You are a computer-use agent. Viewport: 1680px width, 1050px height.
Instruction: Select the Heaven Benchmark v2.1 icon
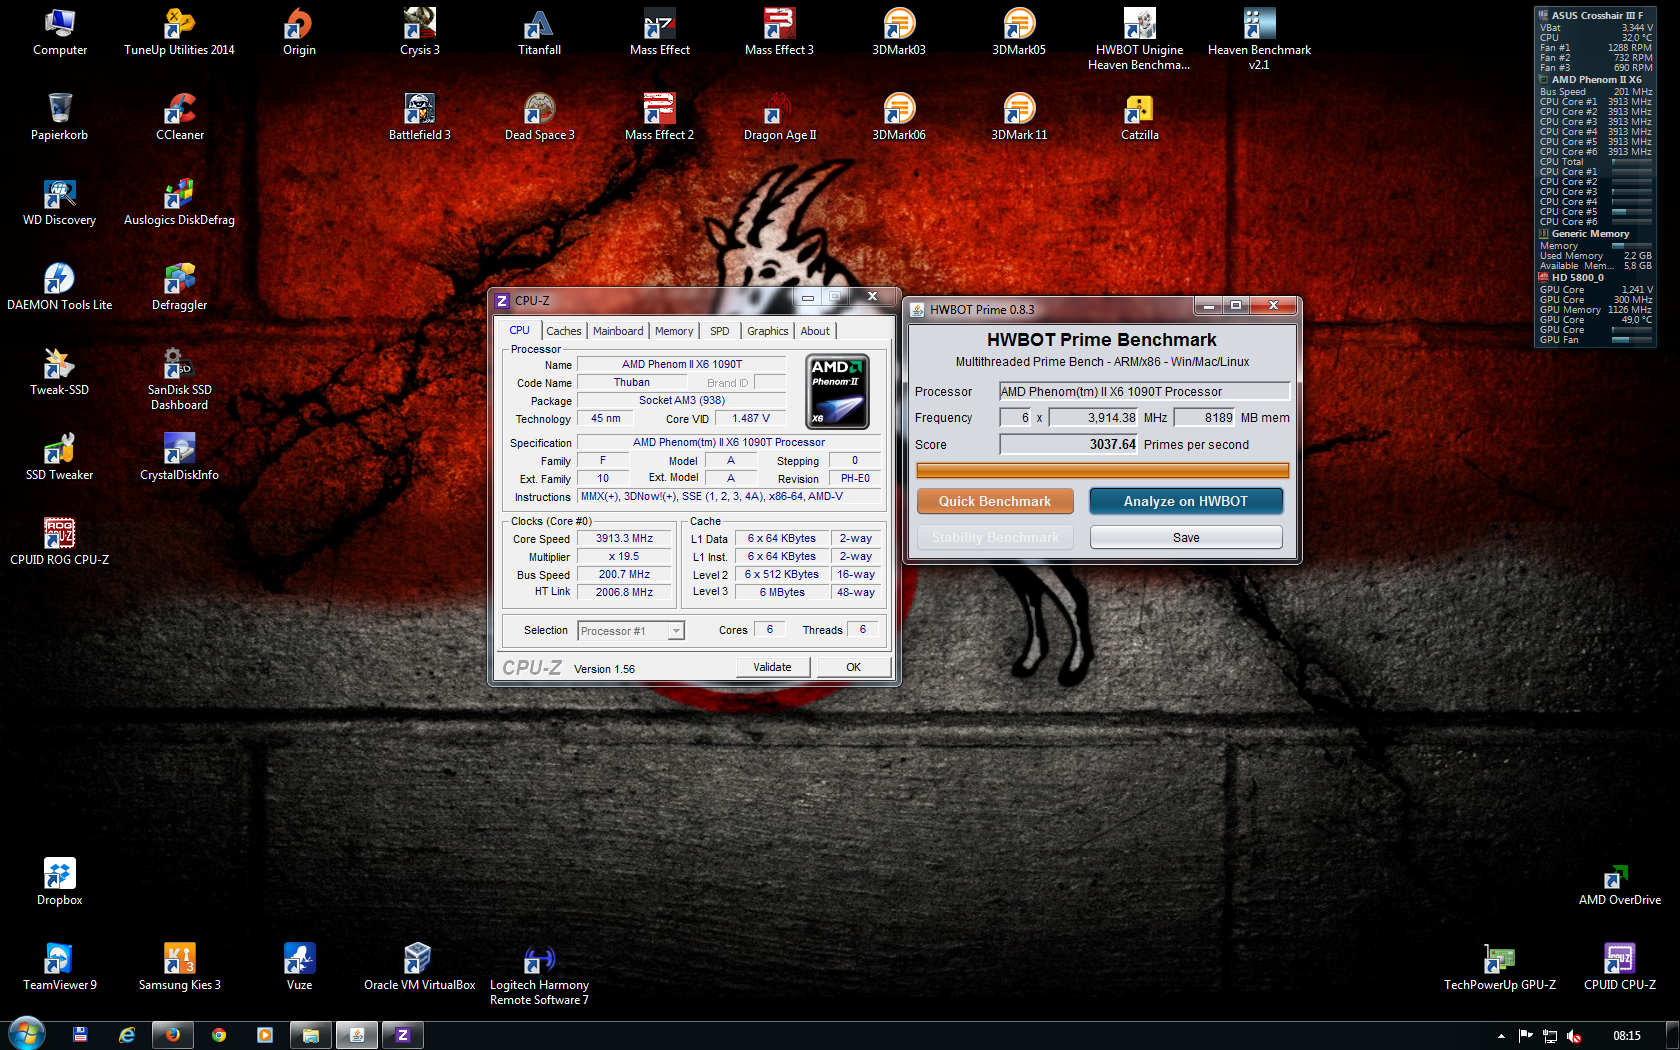[x=1259, y=39]
